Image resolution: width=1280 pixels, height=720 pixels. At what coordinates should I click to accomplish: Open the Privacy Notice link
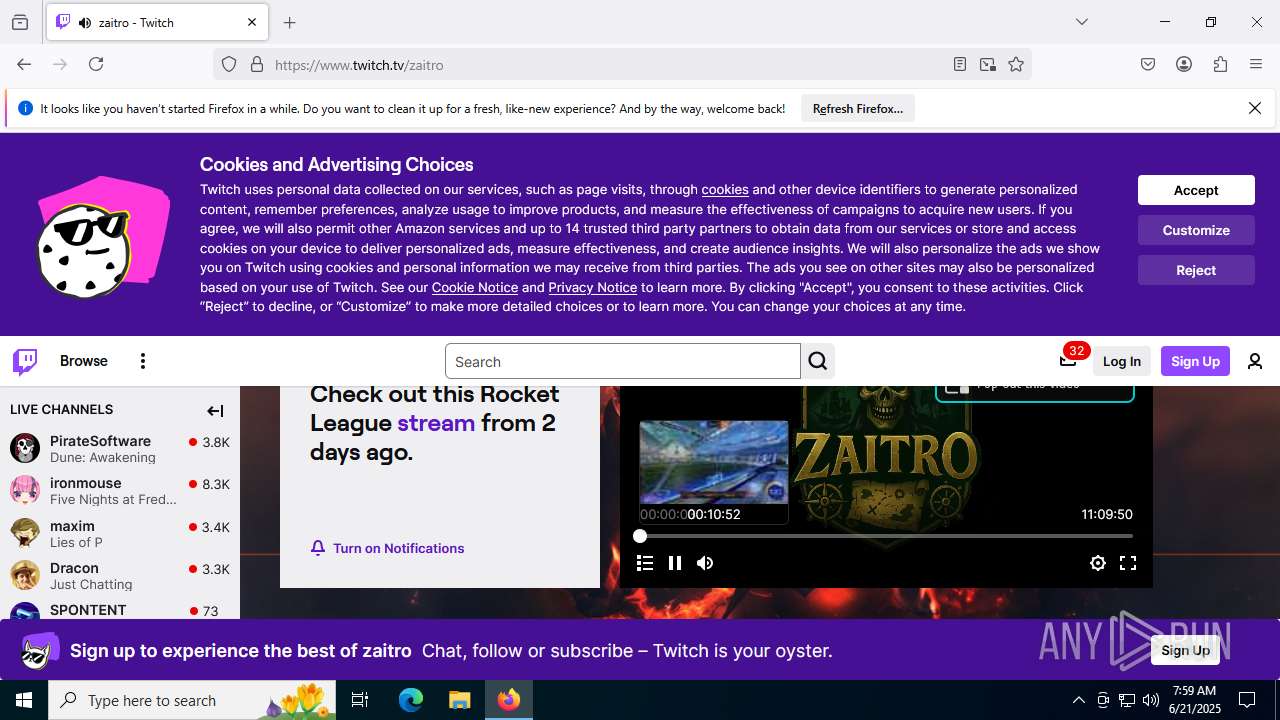[592, 288]
